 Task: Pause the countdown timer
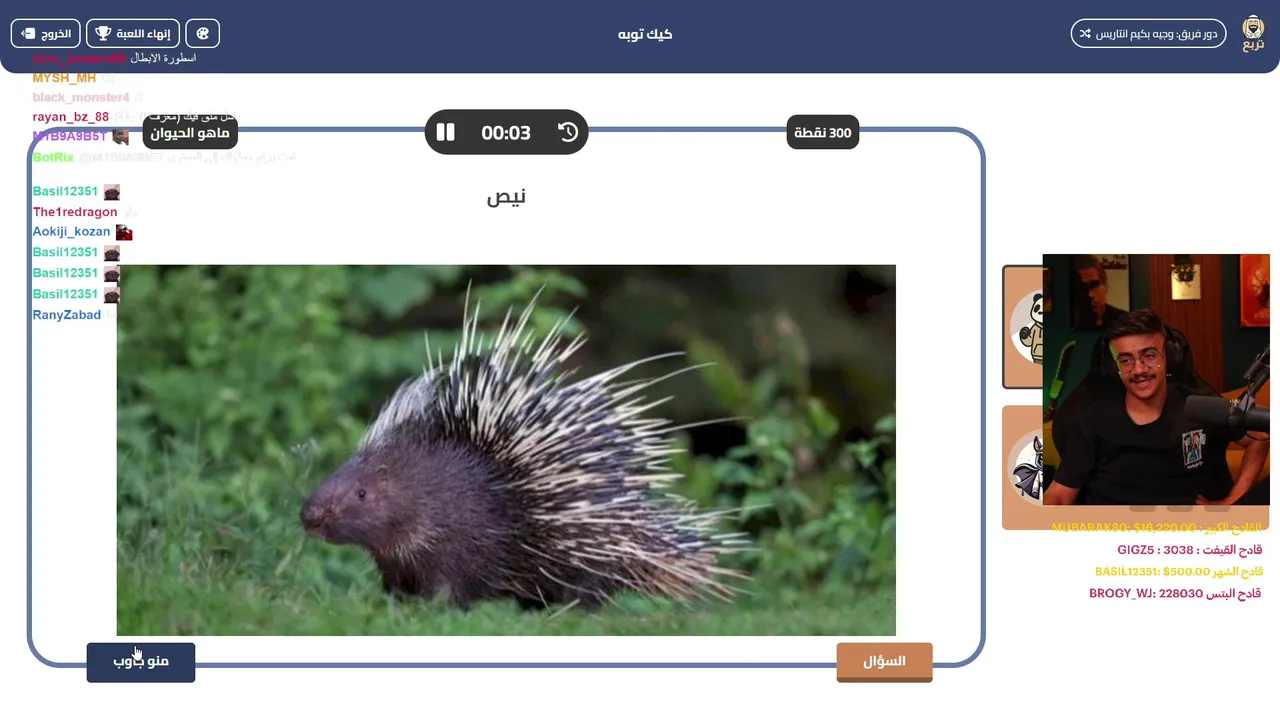click(446, 132)
